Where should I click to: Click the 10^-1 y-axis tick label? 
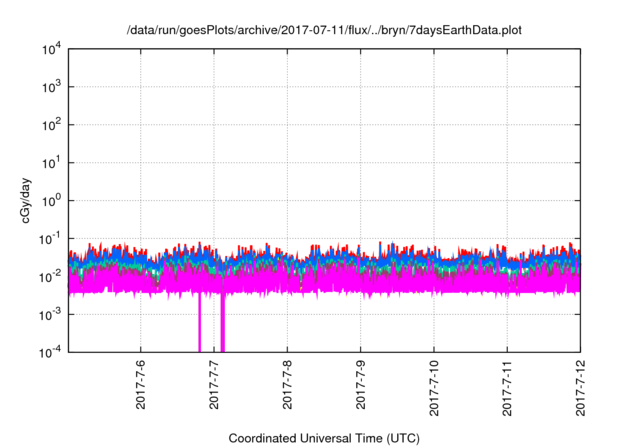pos(50,239)
